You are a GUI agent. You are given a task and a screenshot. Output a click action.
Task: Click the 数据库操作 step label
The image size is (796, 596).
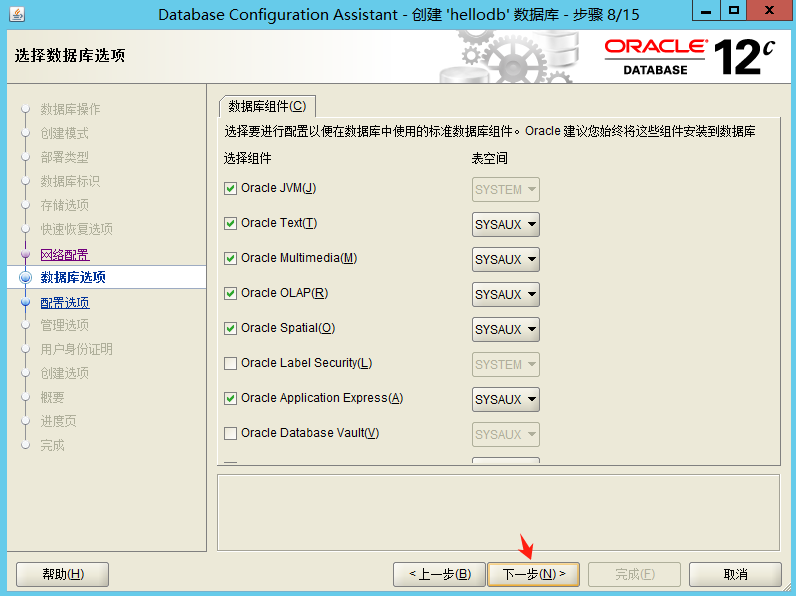70,109
